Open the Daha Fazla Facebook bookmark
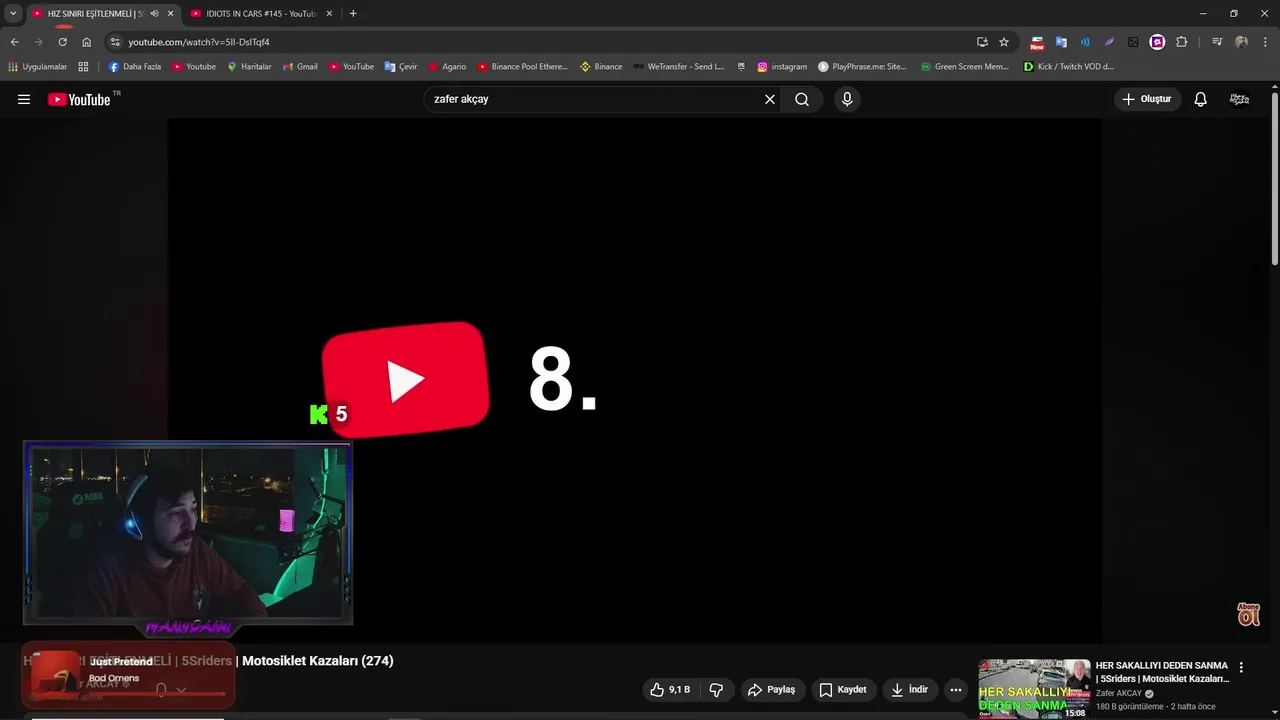The width and height of the screenshot is (1280, 720). click(135, 67)
